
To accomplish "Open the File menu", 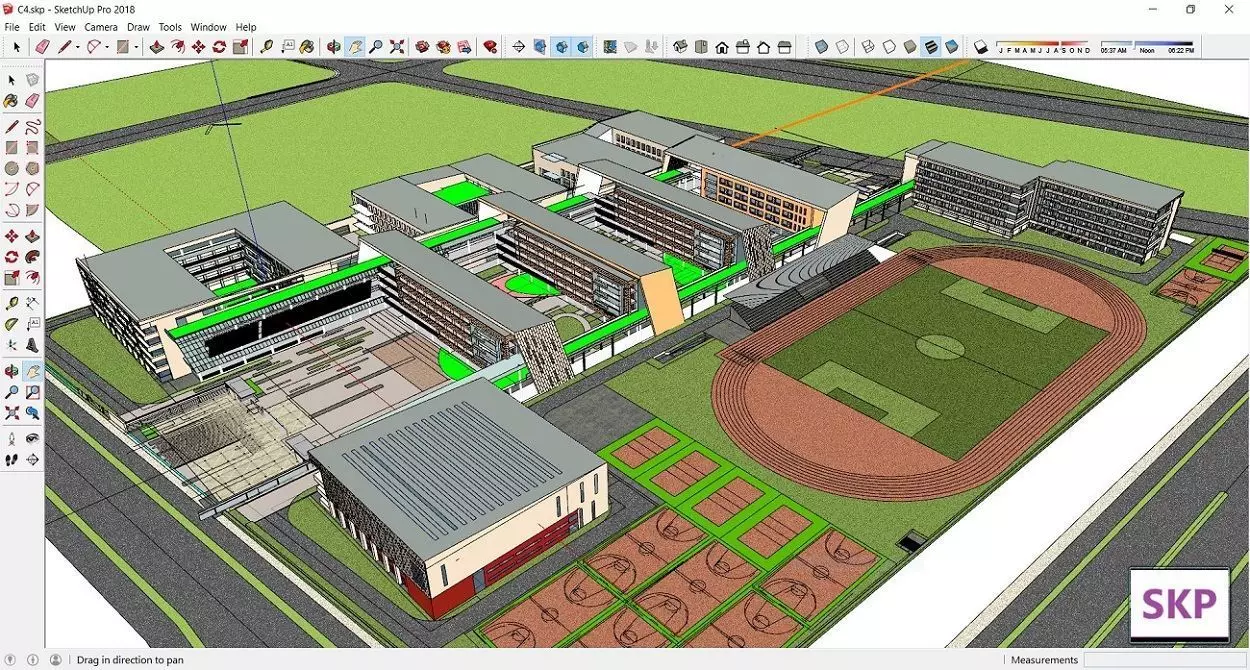I will pyautogui.click(x=12, y=27).
